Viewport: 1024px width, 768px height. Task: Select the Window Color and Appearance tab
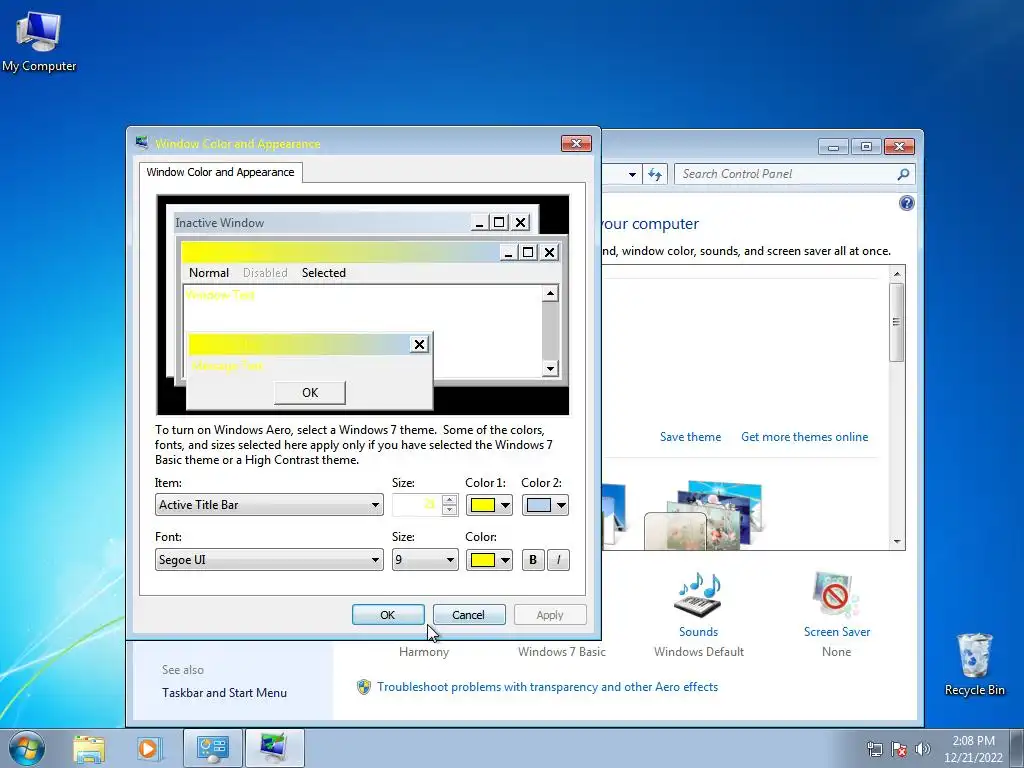point(220,172)
